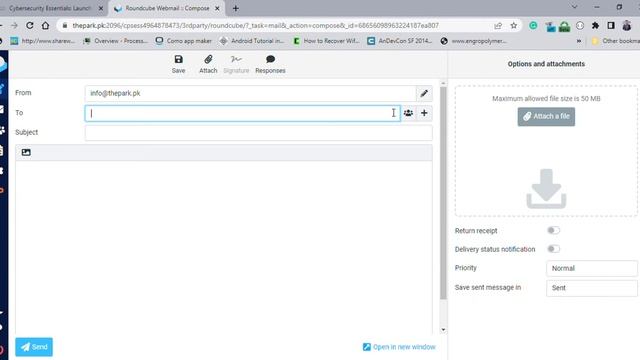Click the Subject input field
This screenshot has width=640, height=360.
coord(258,133)
